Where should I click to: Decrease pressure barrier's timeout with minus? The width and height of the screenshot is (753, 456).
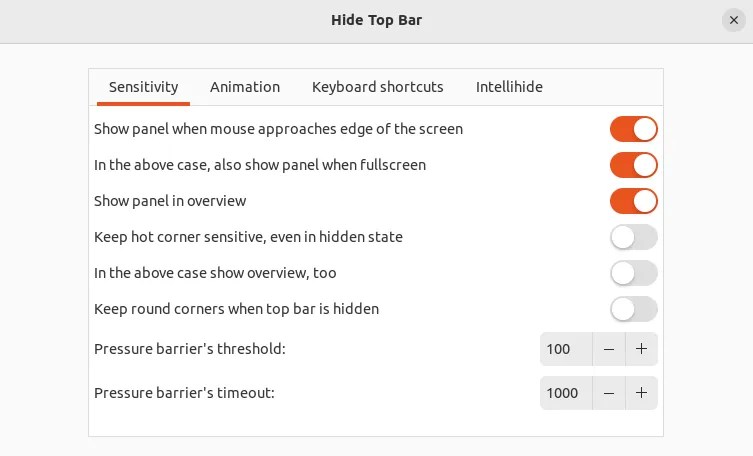coord(609,393)
